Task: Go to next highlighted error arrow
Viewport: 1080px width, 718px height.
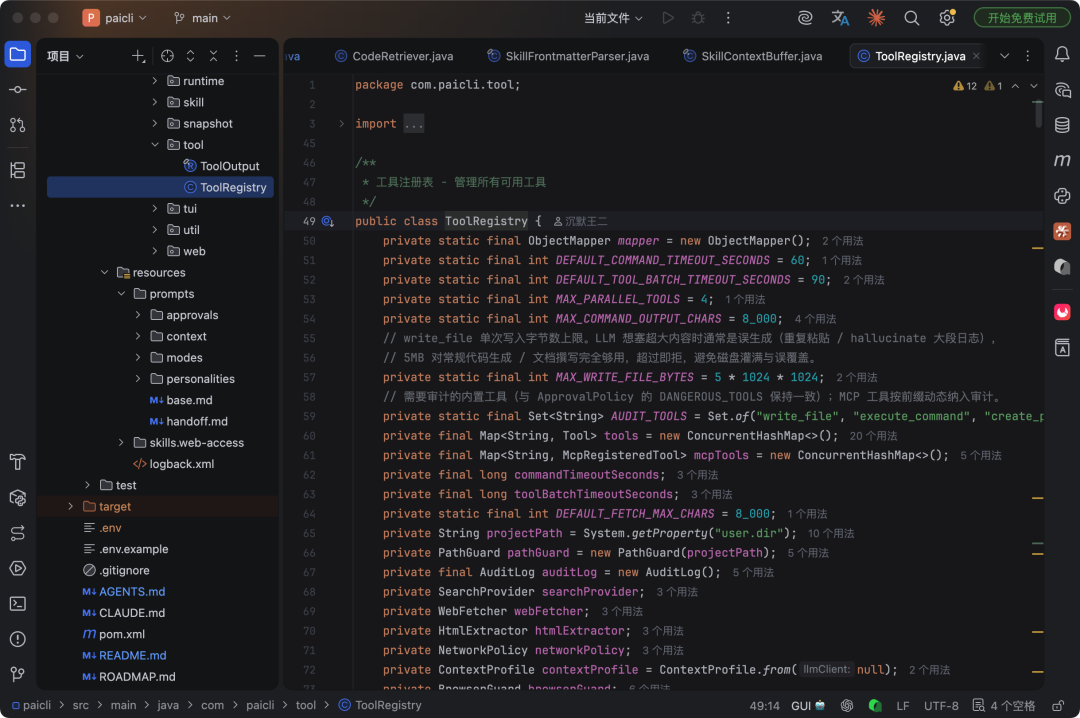Action: (x=1033, y=86)
